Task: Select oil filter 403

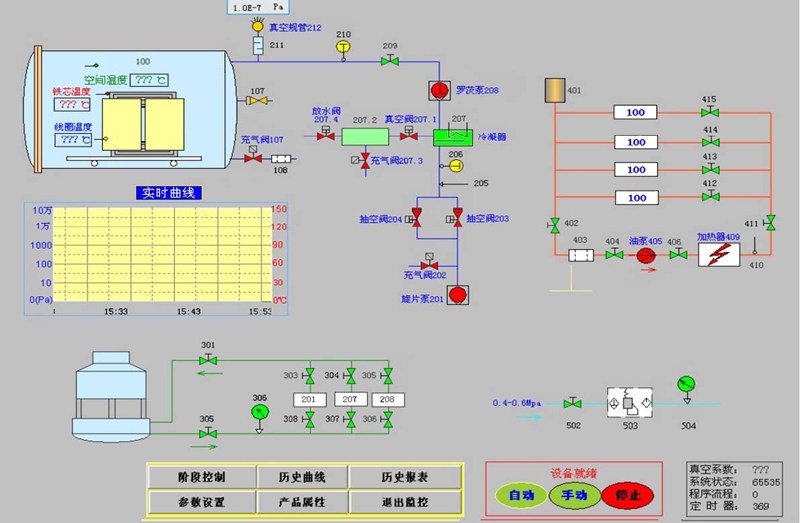Action: tap(581, 255)
